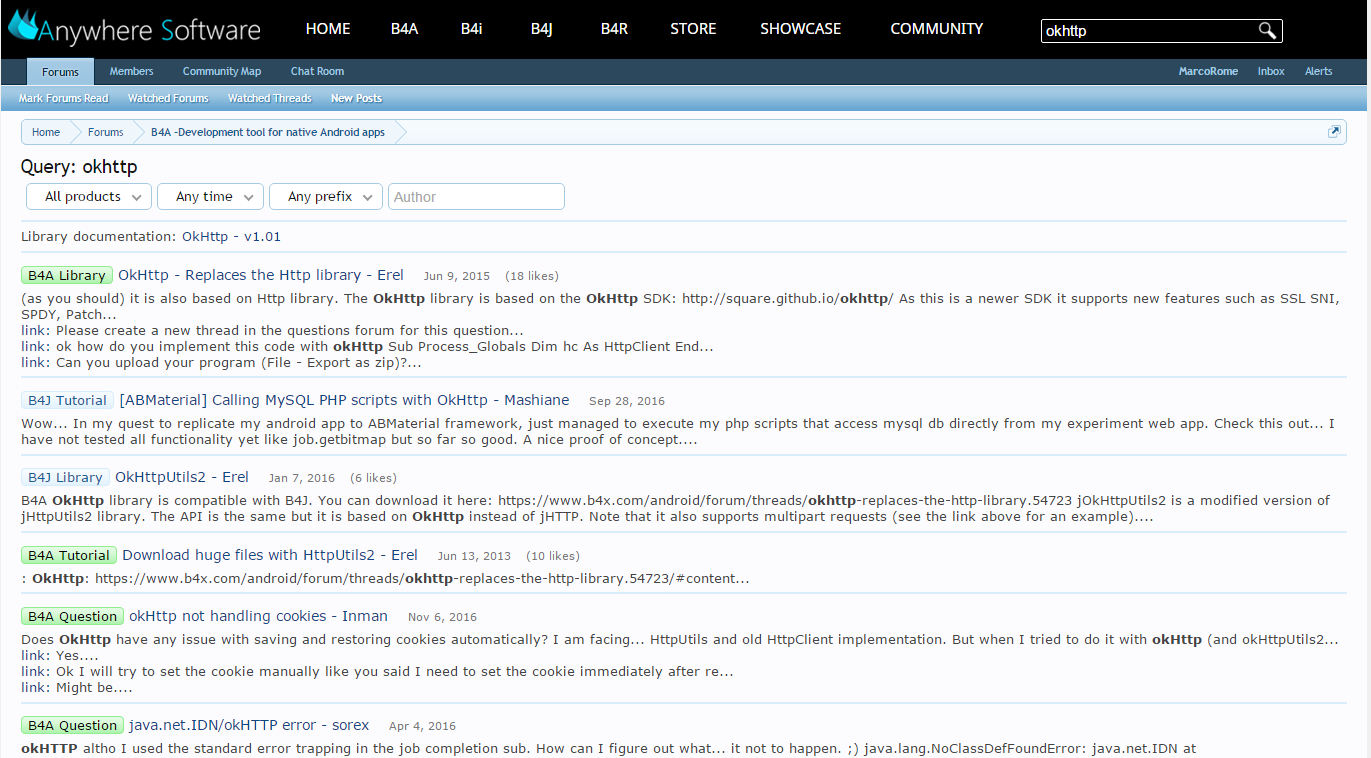Click the (6 likes) text
Image resolution: width=1371 pixels, height=758 pixels.
[373, 478]
